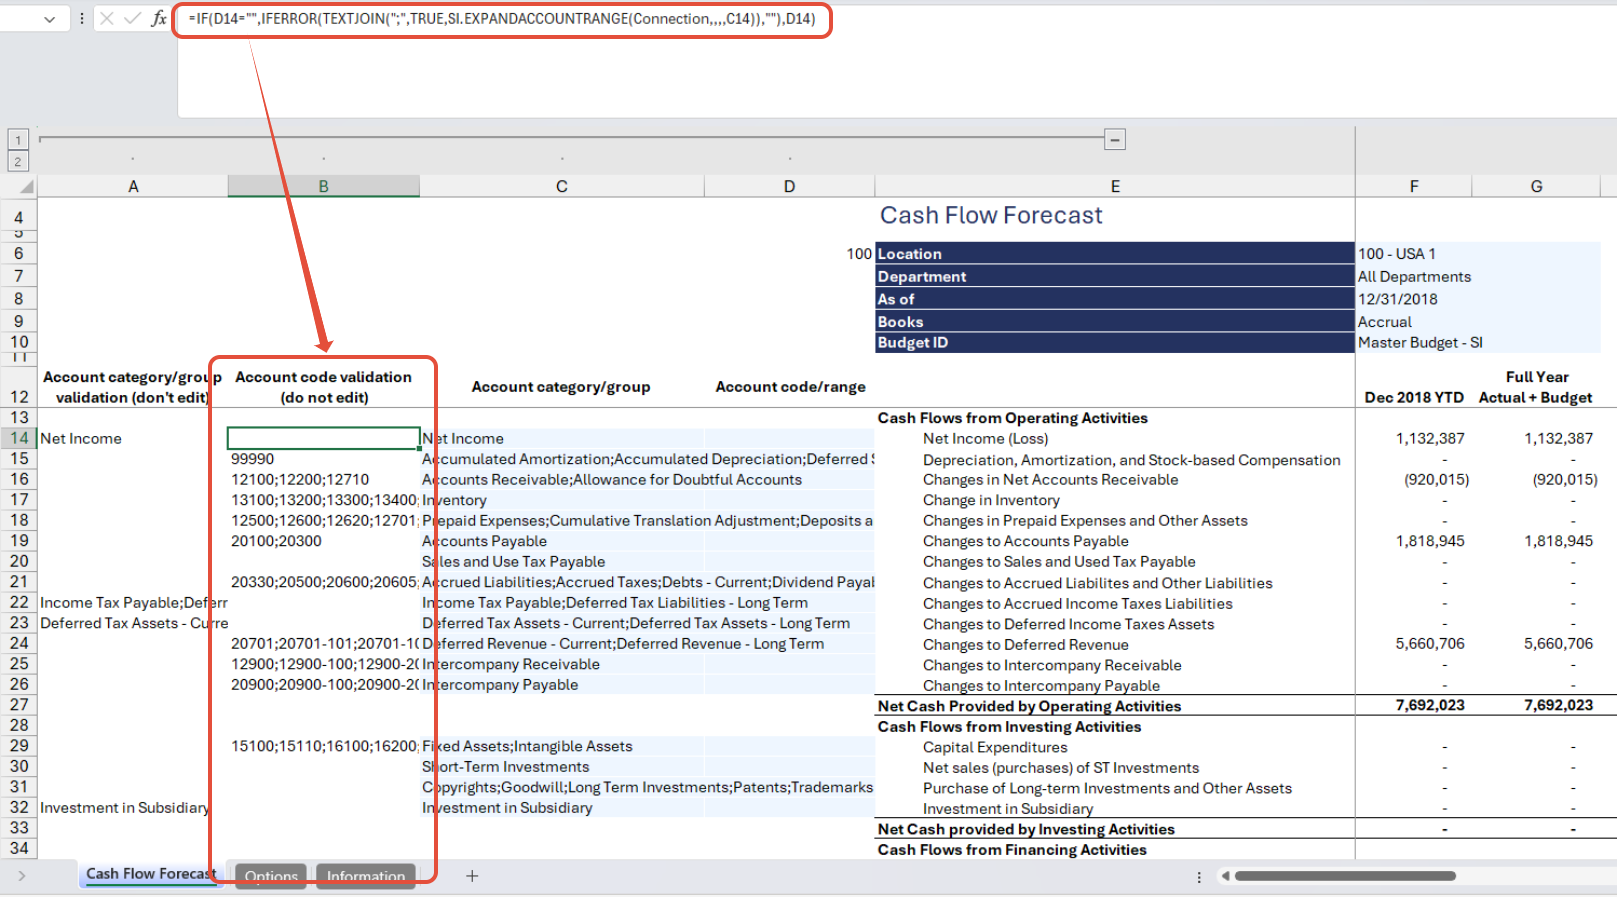This screenshot has width=1617, height=897.
Task: Select the 'Dec 2018 YTD' column heading
Action: point(1414,397)
